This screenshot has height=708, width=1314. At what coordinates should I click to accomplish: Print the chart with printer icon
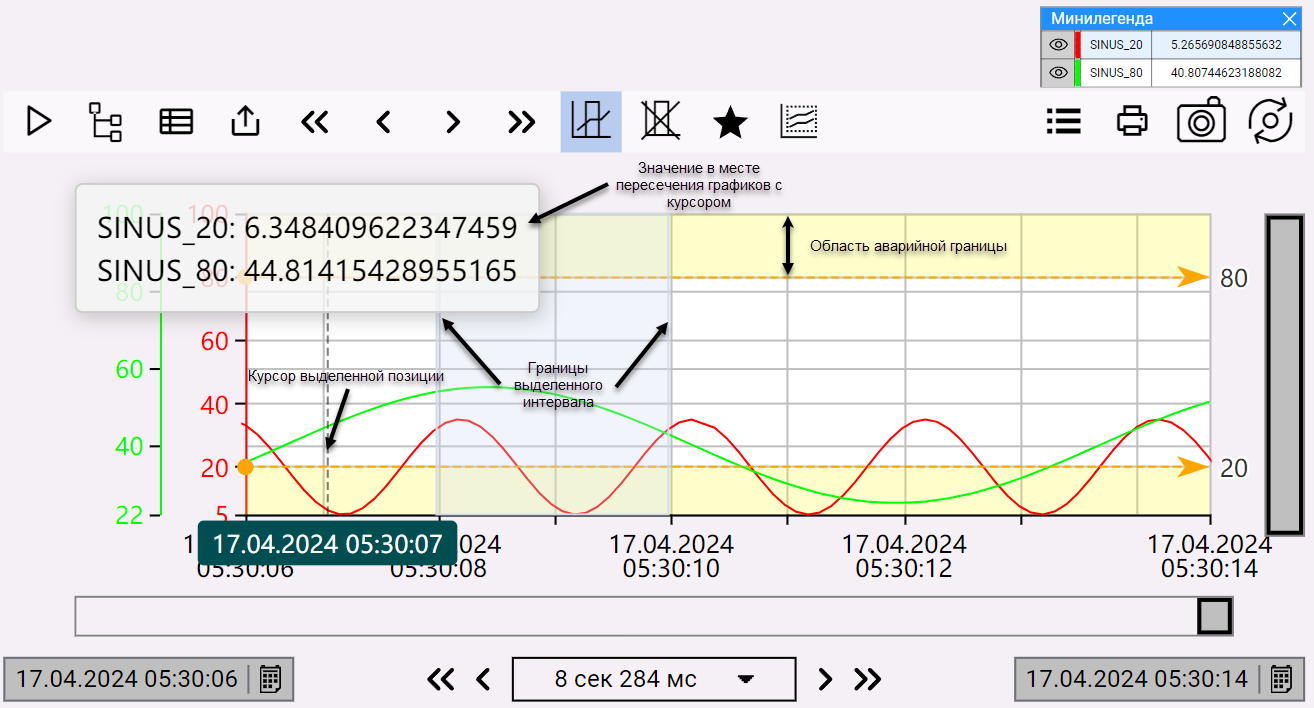pos(1131,121)
